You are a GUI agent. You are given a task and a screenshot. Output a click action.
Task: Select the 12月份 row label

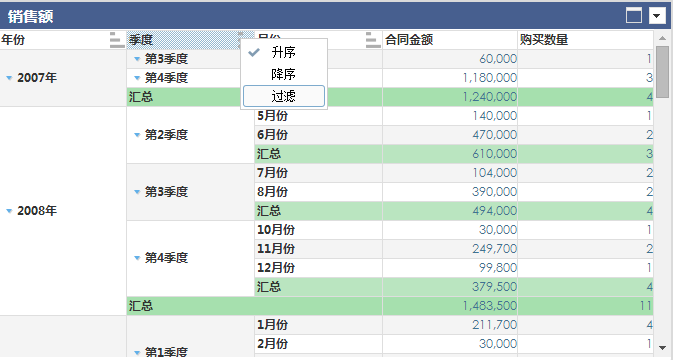pyautogui.click(x=276, y=268)
